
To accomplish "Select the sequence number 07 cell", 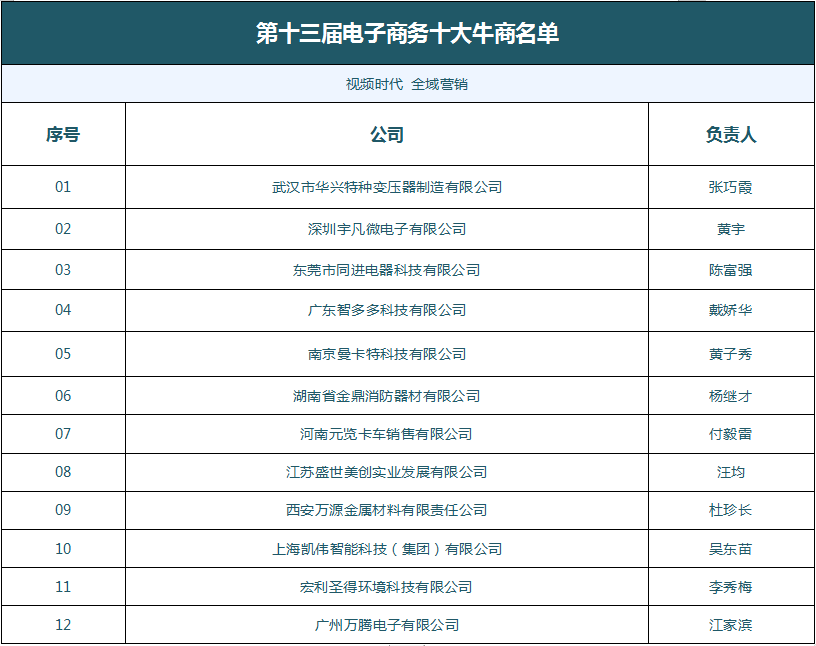I will (x=63, y=434).
